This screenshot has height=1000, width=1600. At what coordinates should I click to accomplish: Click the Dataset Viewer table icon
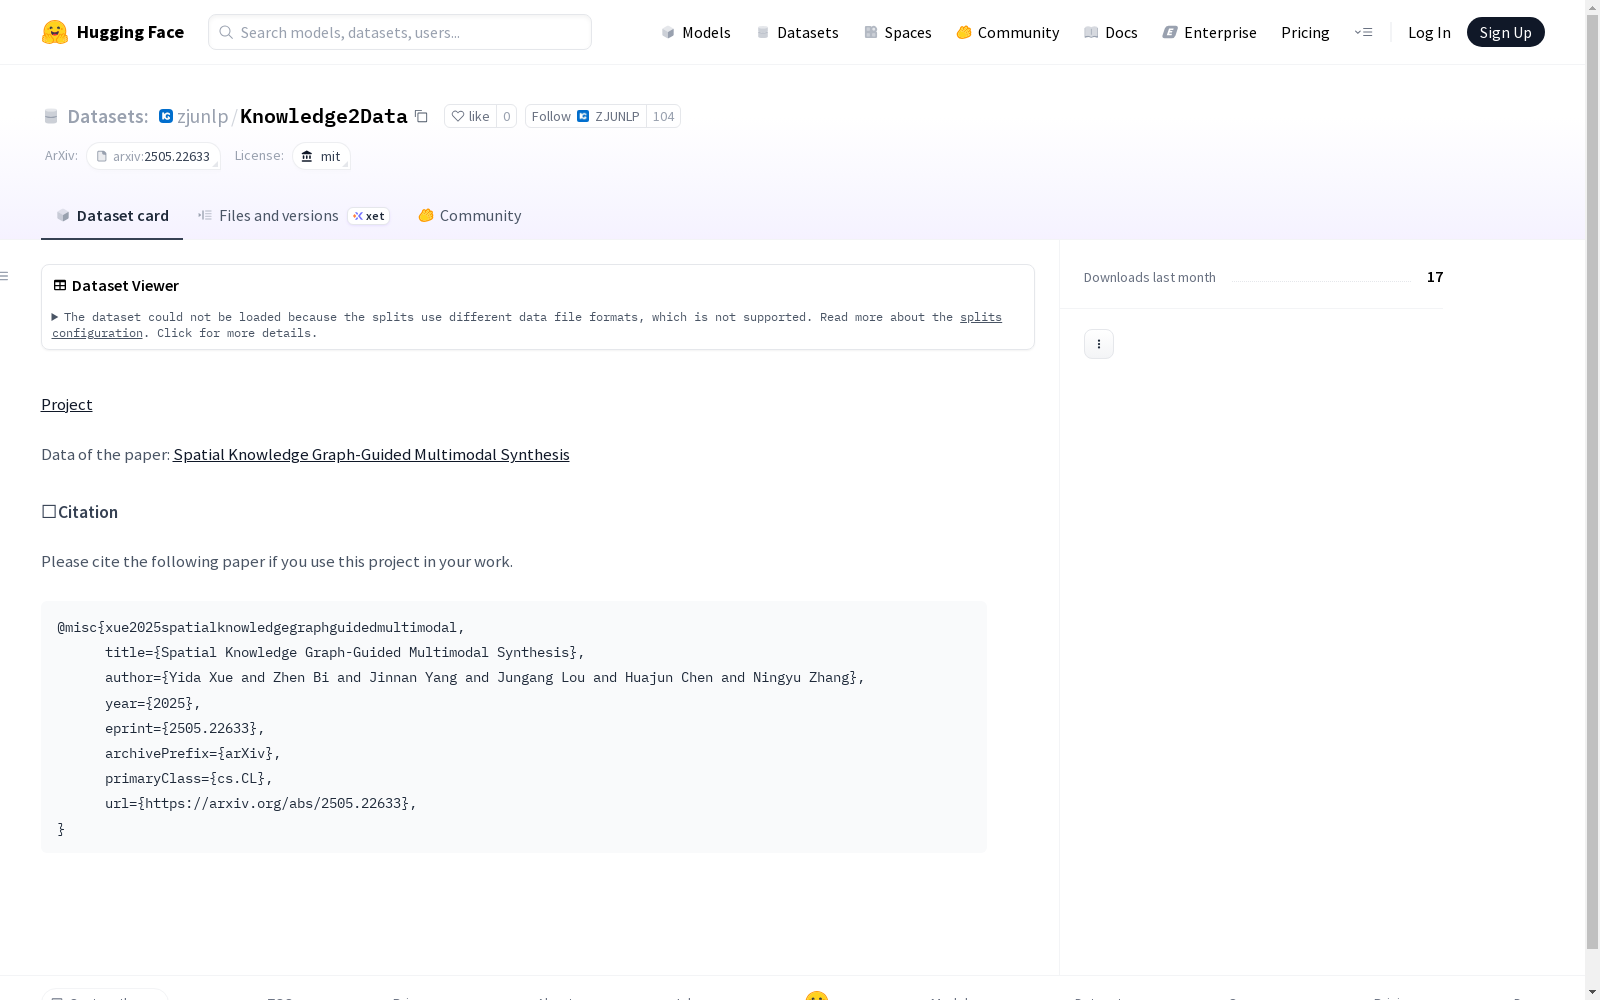coord(60,285)
